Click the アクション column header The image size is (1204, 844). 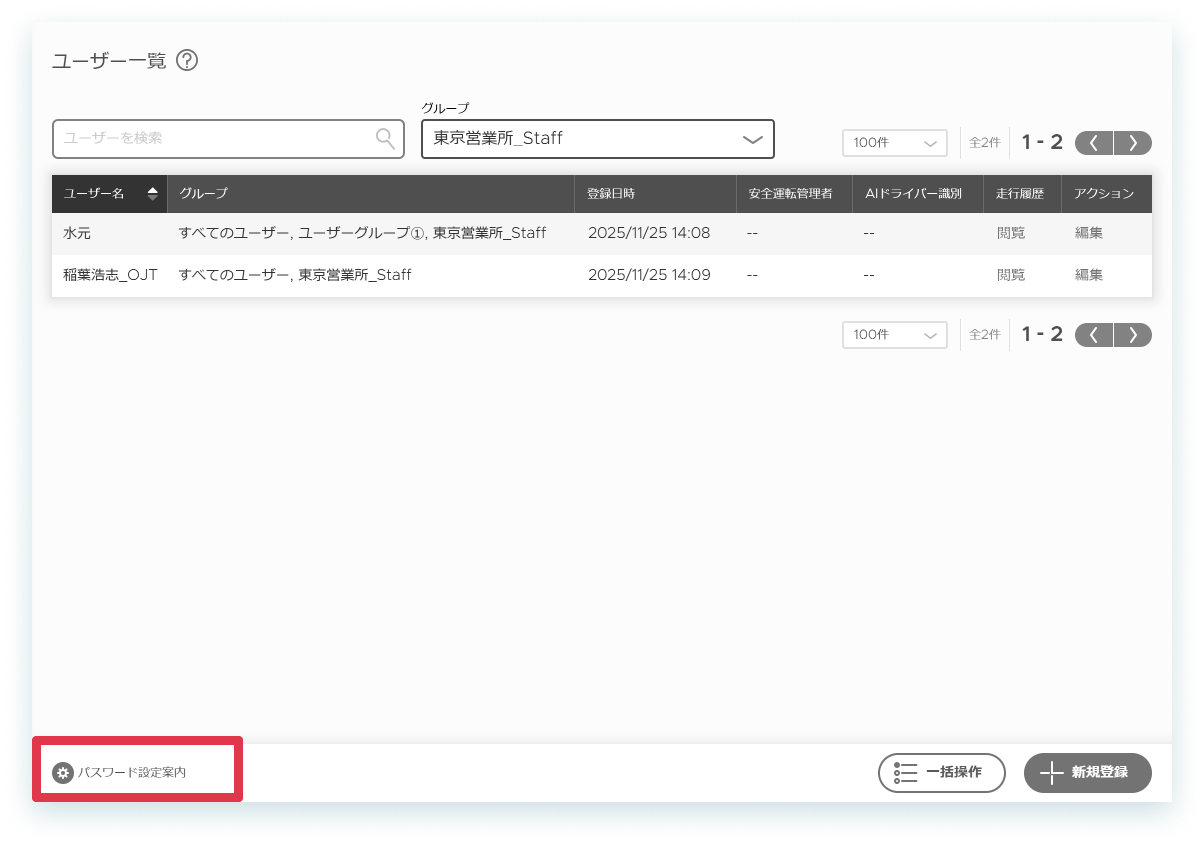tap(1105, 194)
